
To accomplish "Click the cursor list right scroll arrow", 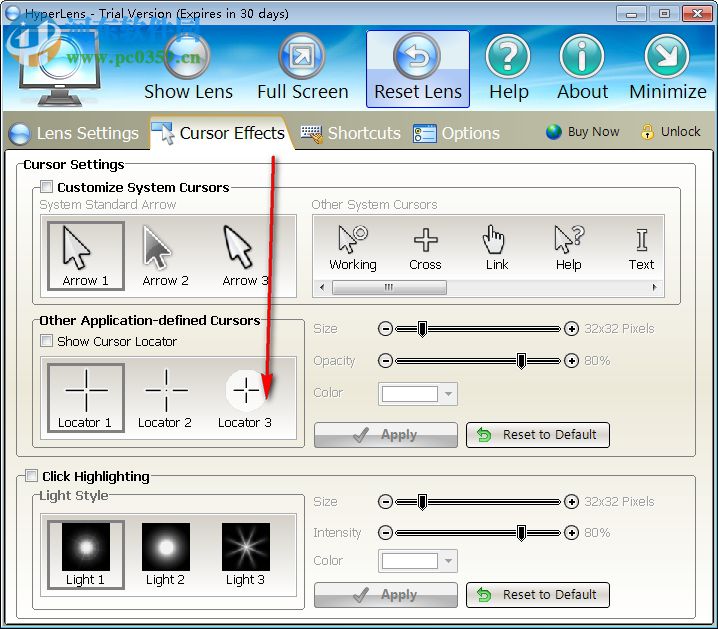I will [x=655, y=287].
